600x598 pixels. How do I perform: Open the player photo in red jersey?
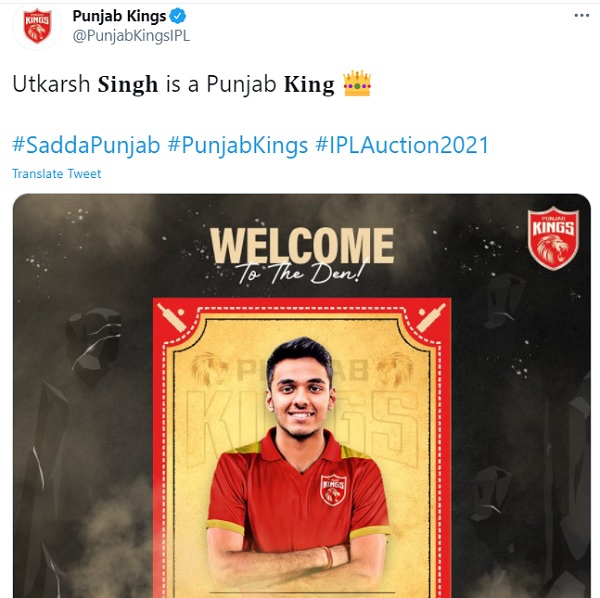(x=299, y=465)
